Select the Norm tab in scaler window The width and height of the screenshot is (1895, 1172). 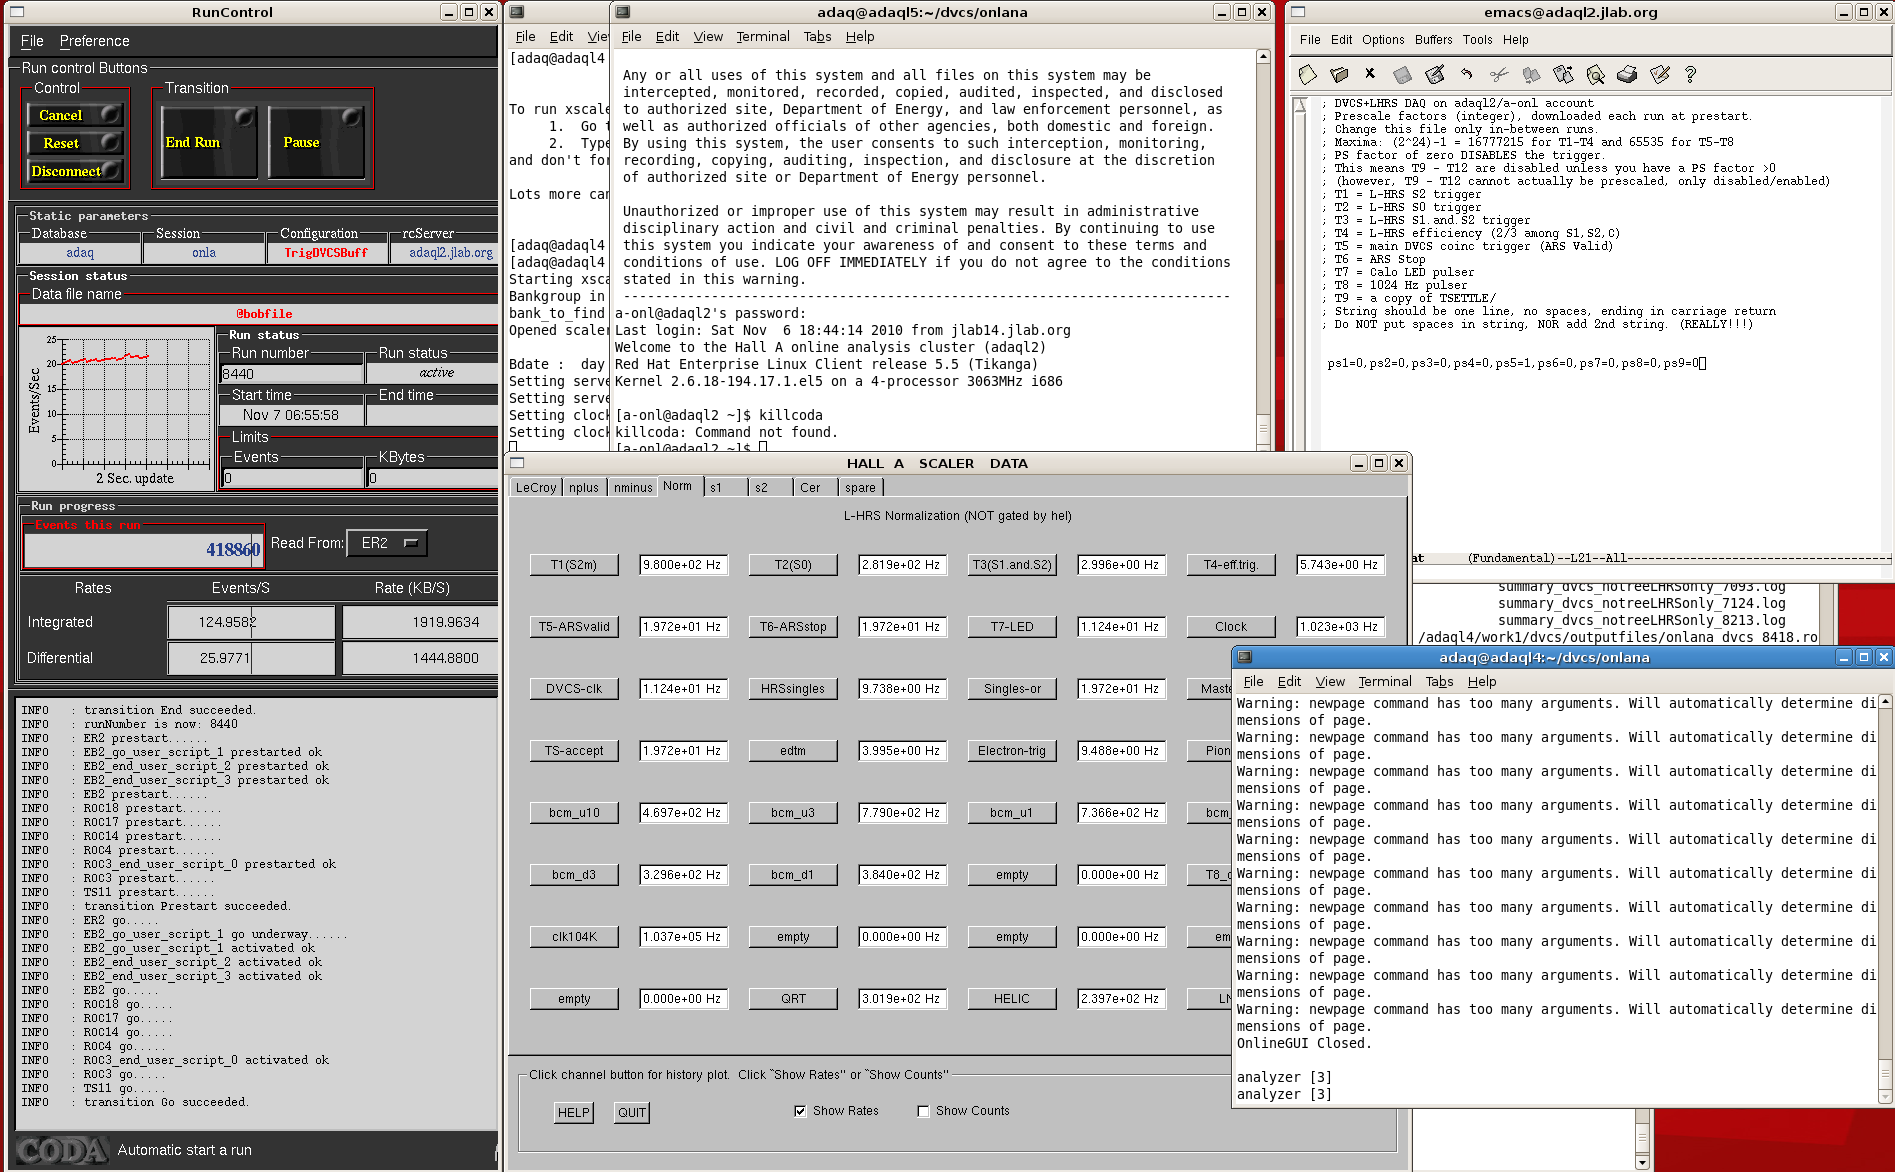click(x=677, y=486)
